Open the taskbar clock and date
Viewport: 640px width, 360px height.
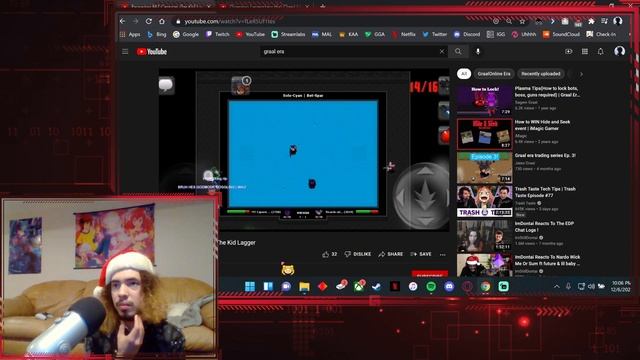coord(621,286)
